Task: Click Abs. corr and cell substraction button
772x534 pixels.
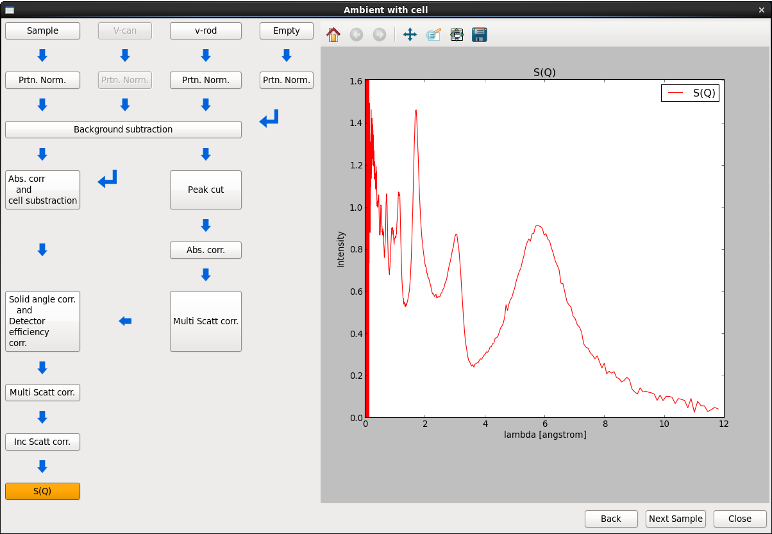Action: coord(42,190)
